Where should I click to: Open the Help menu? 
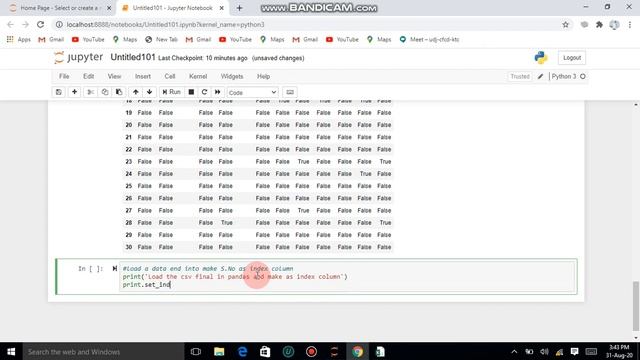263,76
